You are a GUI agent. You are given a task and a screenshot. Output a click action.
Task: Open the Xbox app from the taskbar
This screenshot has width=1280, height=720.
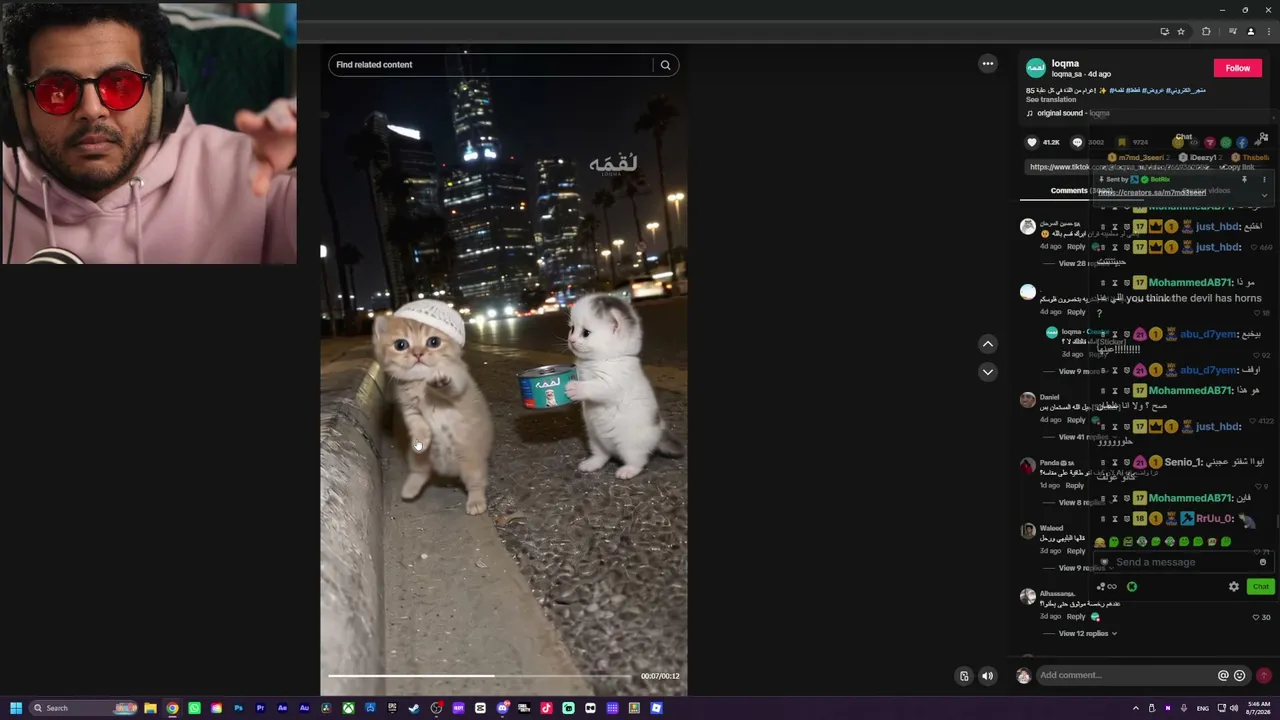(x=348, y=708)
